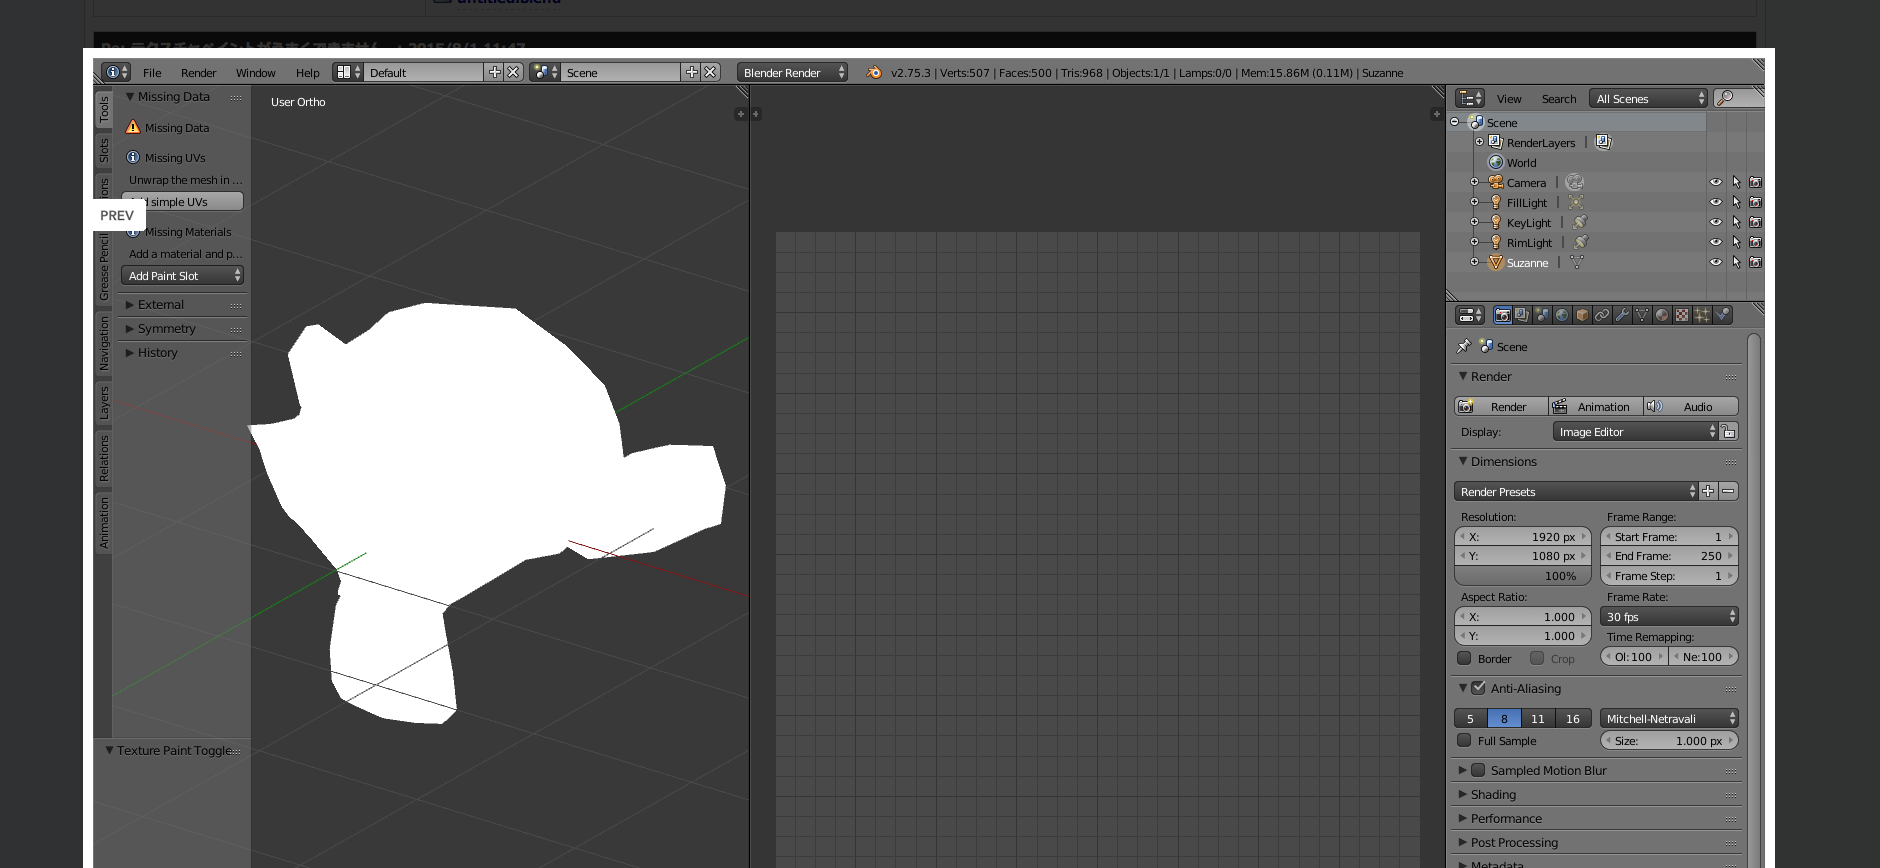Click the Suzanne mesh data icon in outliner

coord(1577,262)
